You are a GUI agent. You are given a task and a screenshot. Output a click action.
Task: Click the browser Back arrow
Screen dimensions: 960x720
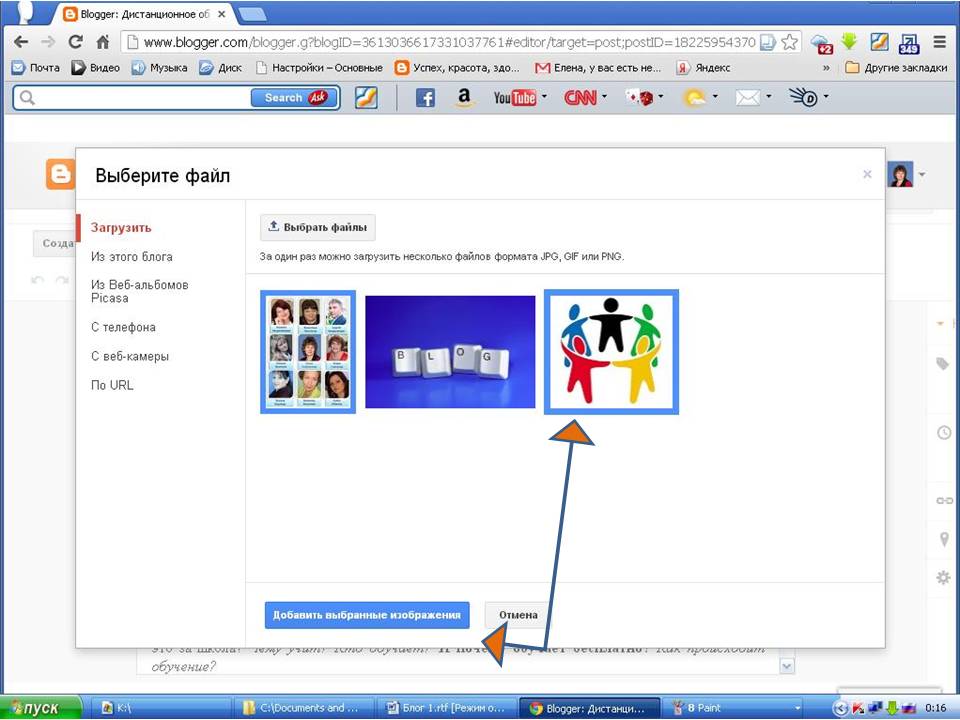[21, 42]
